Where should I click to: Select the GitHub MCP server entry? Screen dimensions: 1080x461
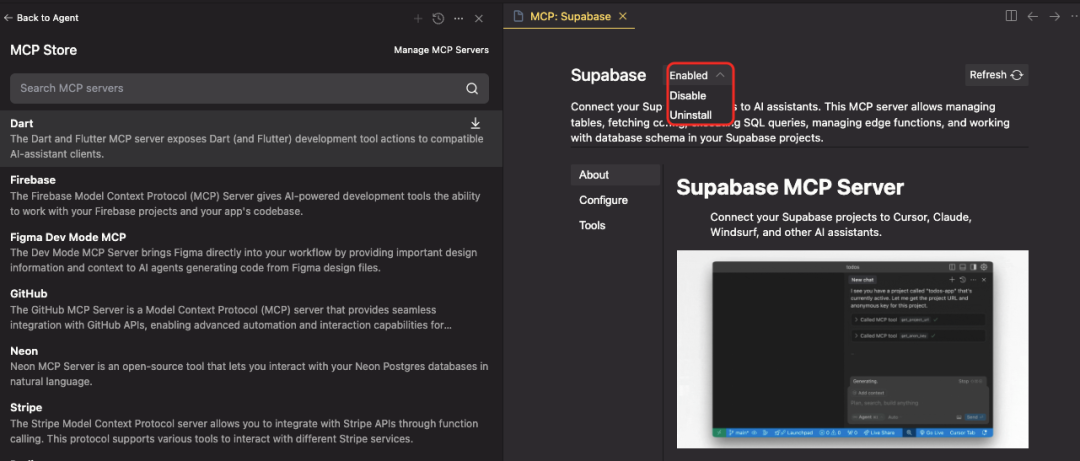(x=251, y=309)
